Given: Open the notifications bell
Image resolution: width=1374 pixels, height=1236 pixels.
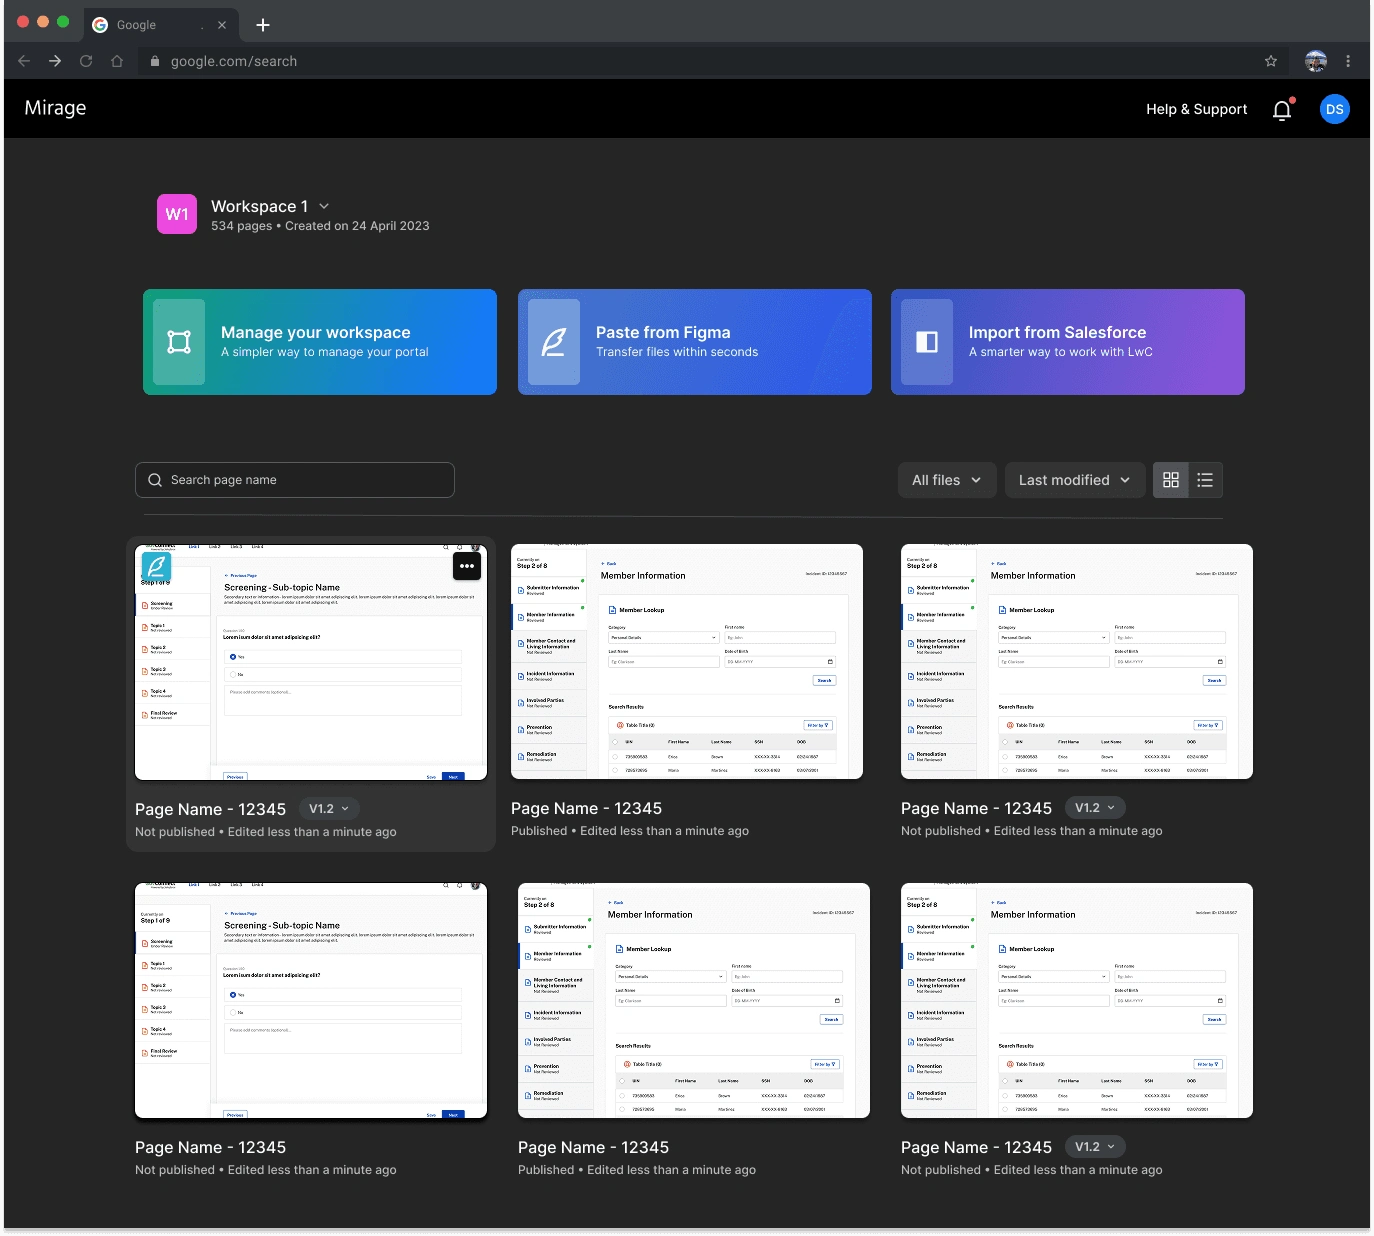Looking at the screenshot, I should 1282,110.
